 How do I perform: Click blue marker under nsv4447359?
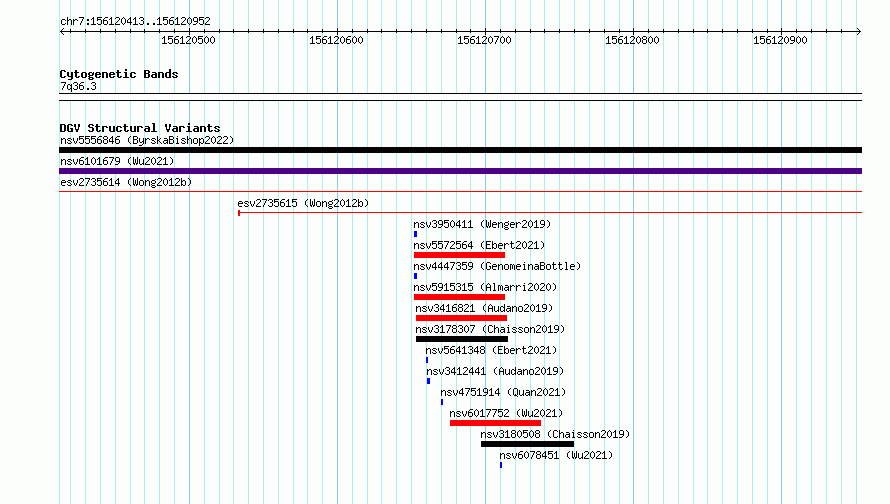(415, 276)
